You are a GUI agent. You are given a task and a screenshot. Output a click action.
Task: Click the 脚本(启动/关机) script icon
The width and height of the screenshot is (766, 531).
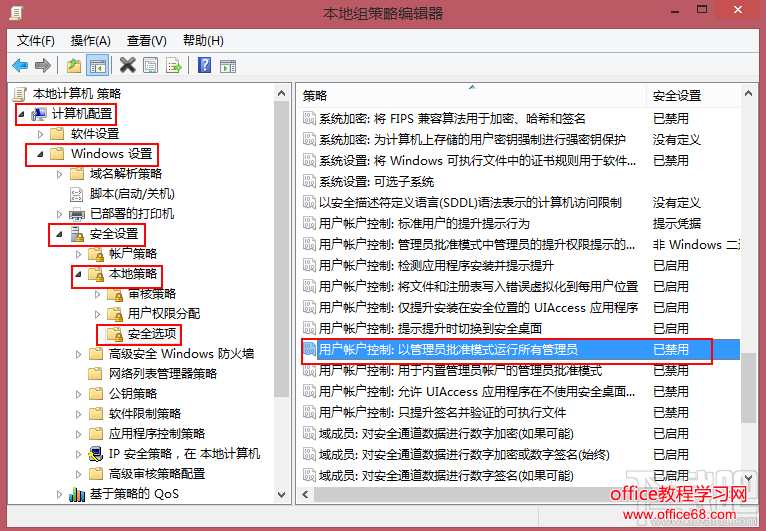click(x=77, y=194)
